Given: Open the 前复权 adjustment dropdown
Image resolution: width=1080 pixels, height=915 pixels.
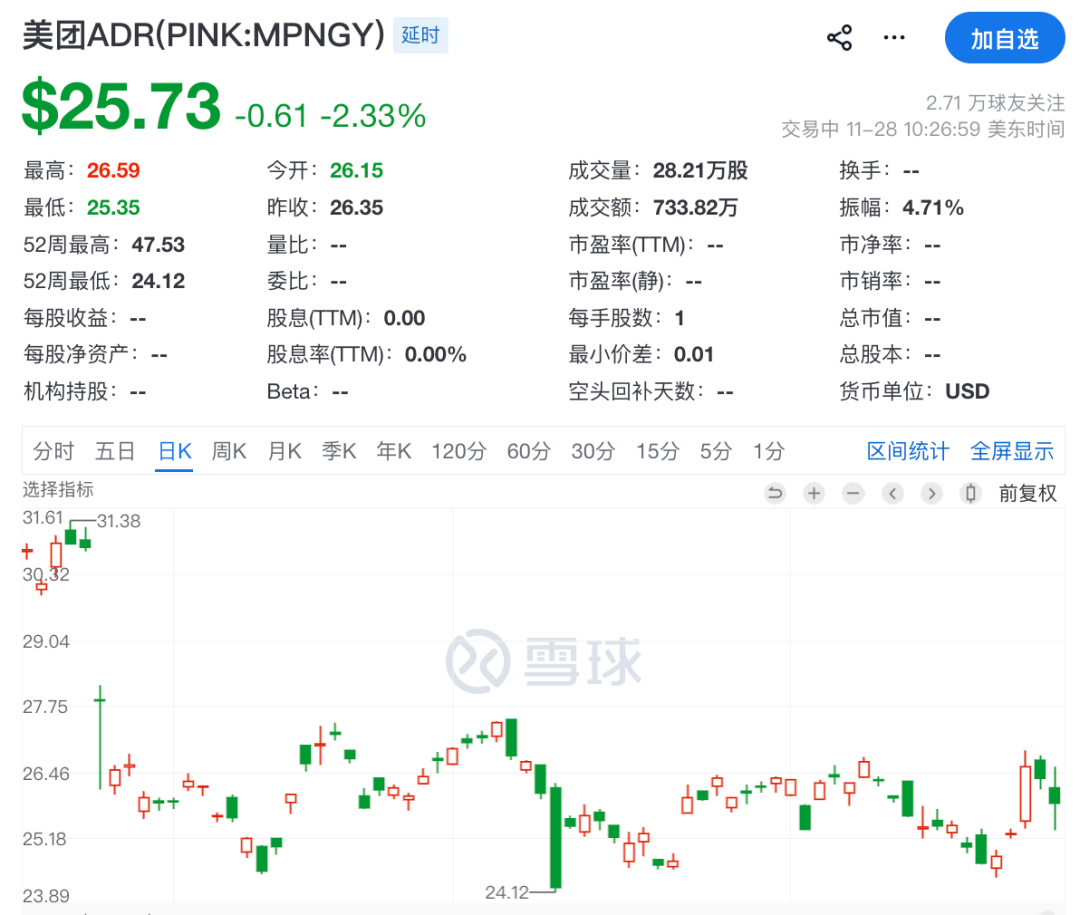Looking at the screenshot, I should (1028, 493).
